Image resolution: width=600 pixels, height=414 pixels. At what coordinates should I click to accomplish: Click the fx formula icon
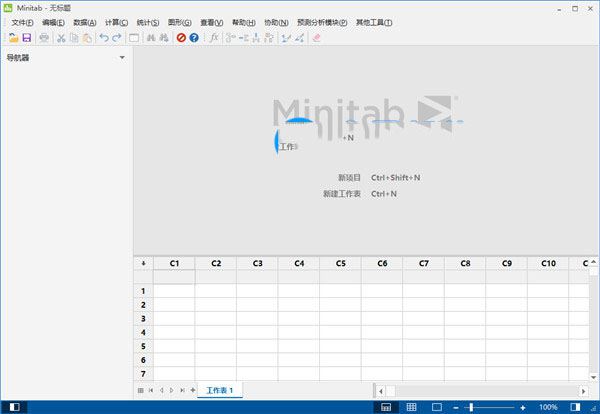(x=213, y=38)
